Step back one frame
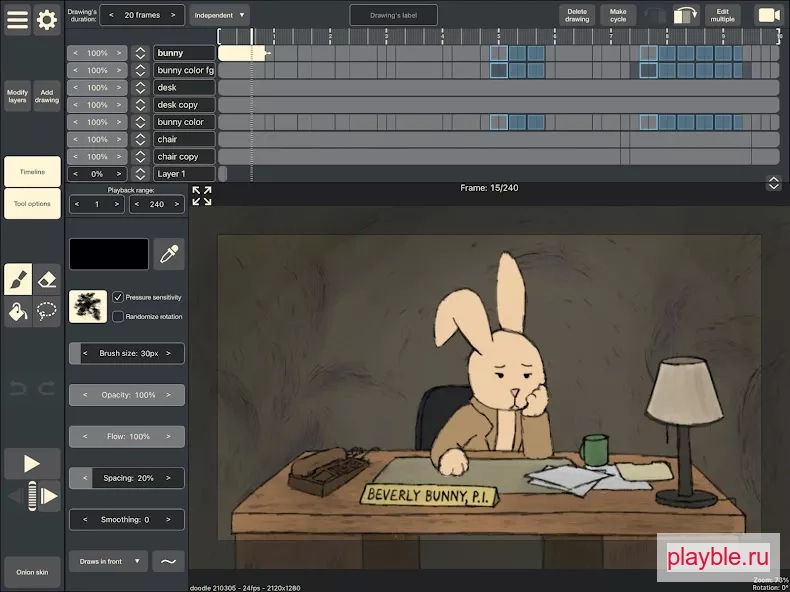Viewport: 790px width, 592px height. click(15, 496)
